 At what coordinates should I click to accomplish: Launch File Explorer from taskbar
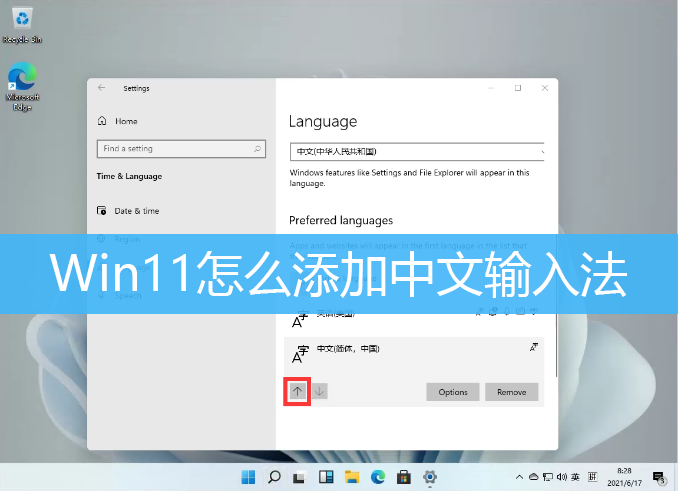351,476
